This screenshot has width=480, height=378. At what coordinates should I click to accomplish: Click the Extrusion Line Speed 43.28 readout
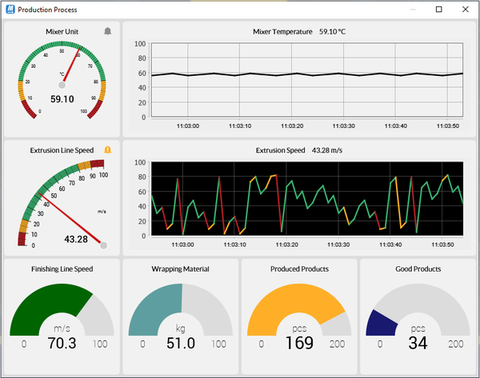[x=76, y=239]
